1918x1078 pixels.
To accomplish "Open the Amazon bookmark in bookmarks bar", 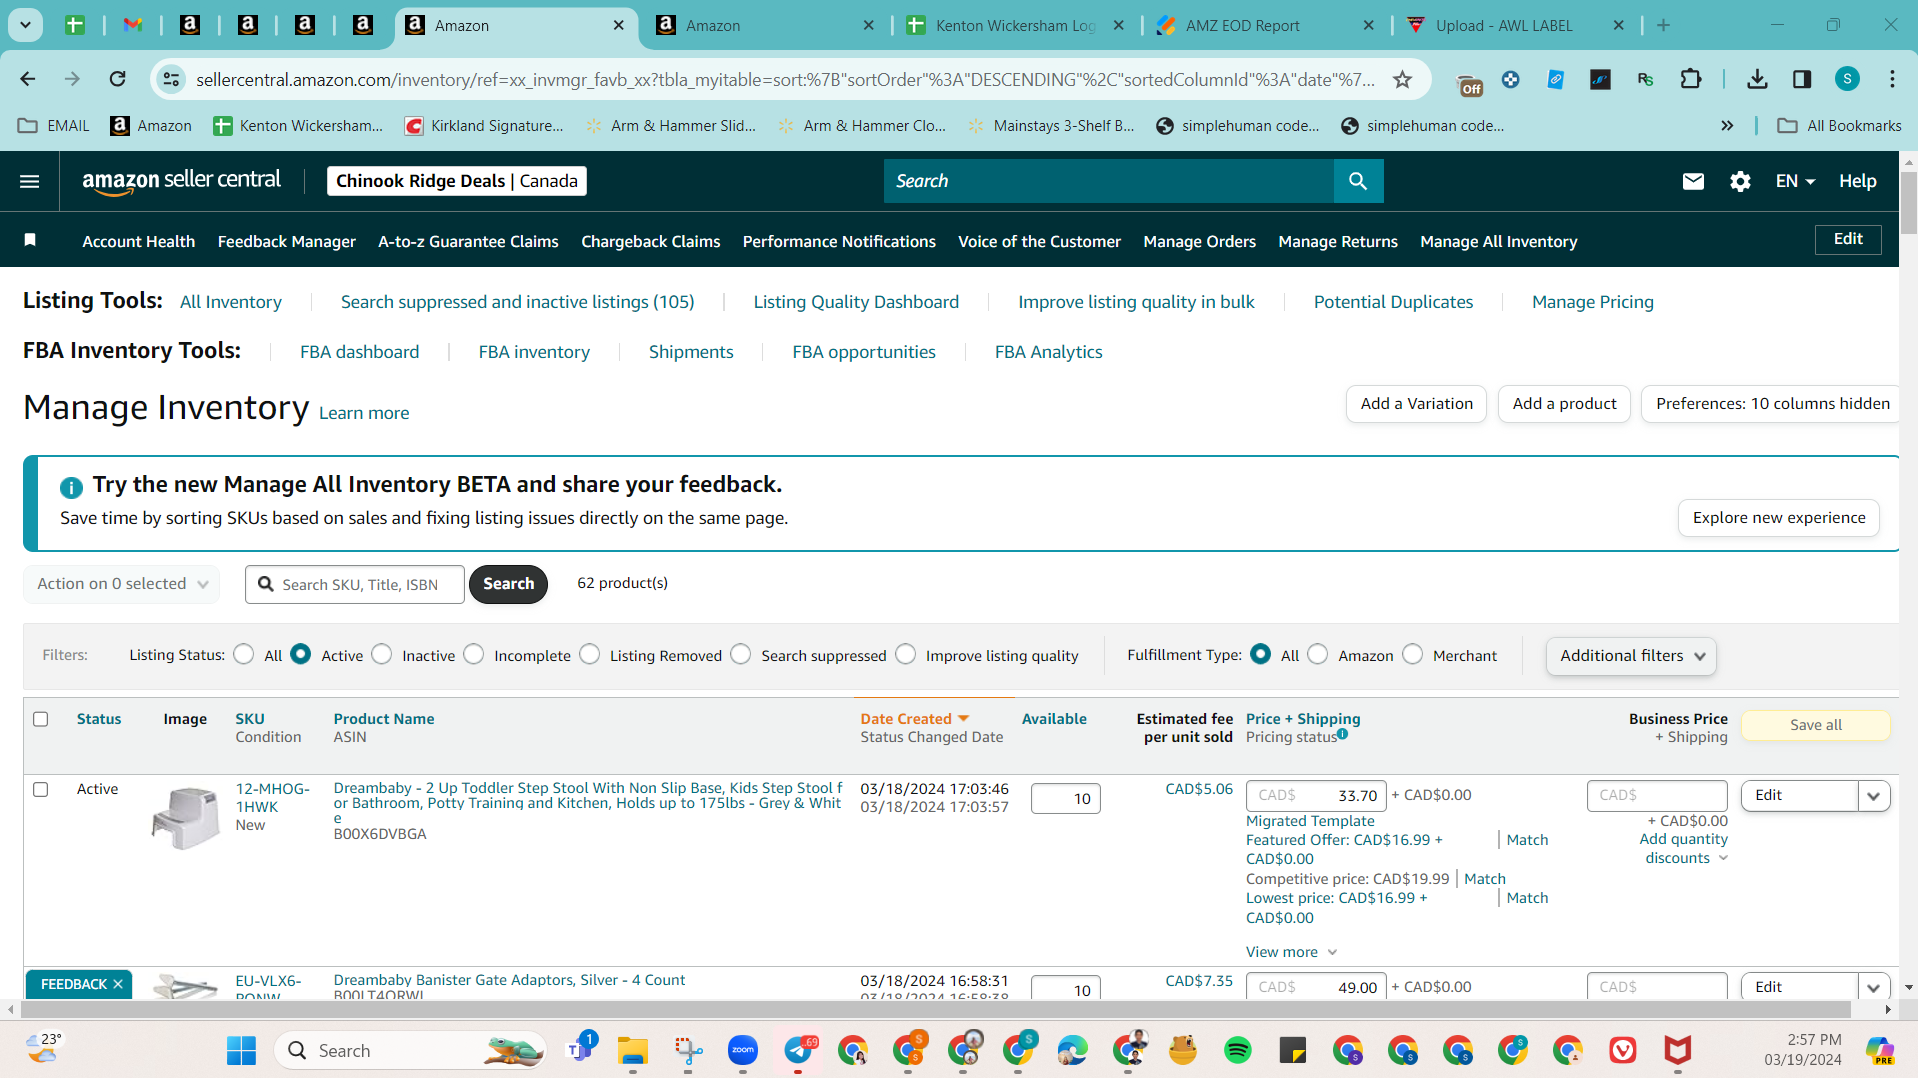I will tap(151, 125).
